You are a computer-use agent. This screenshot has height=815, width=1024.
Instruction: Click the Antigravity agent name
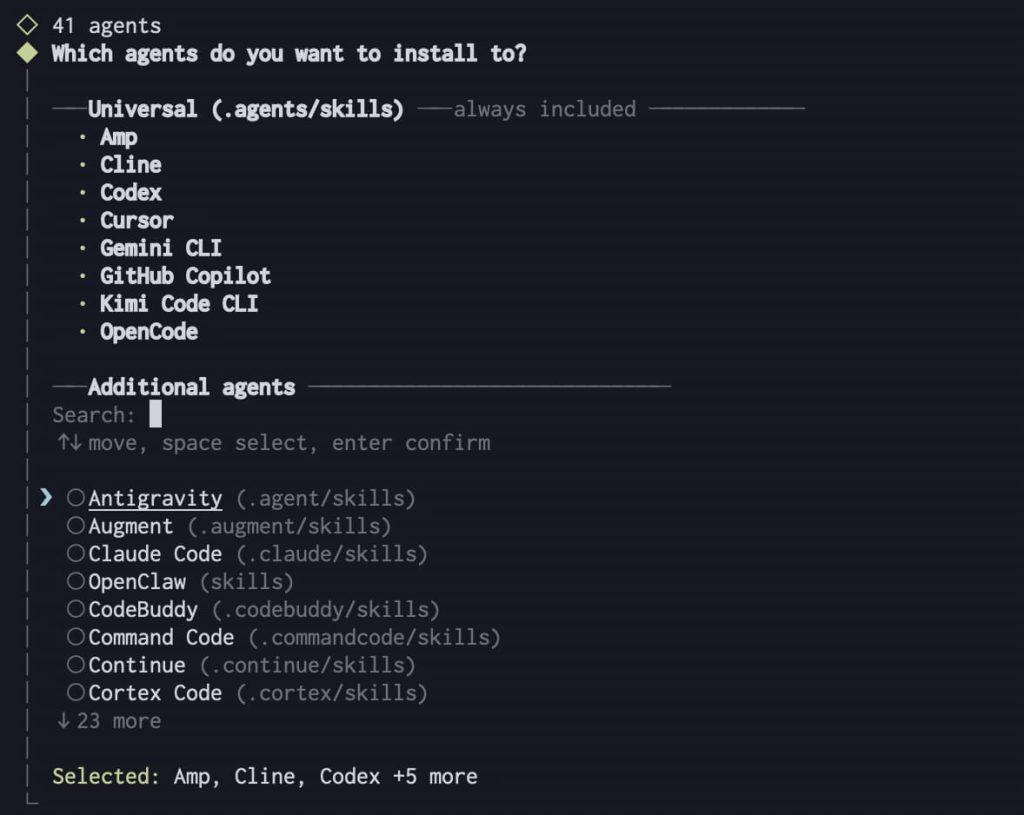[155, 498]
